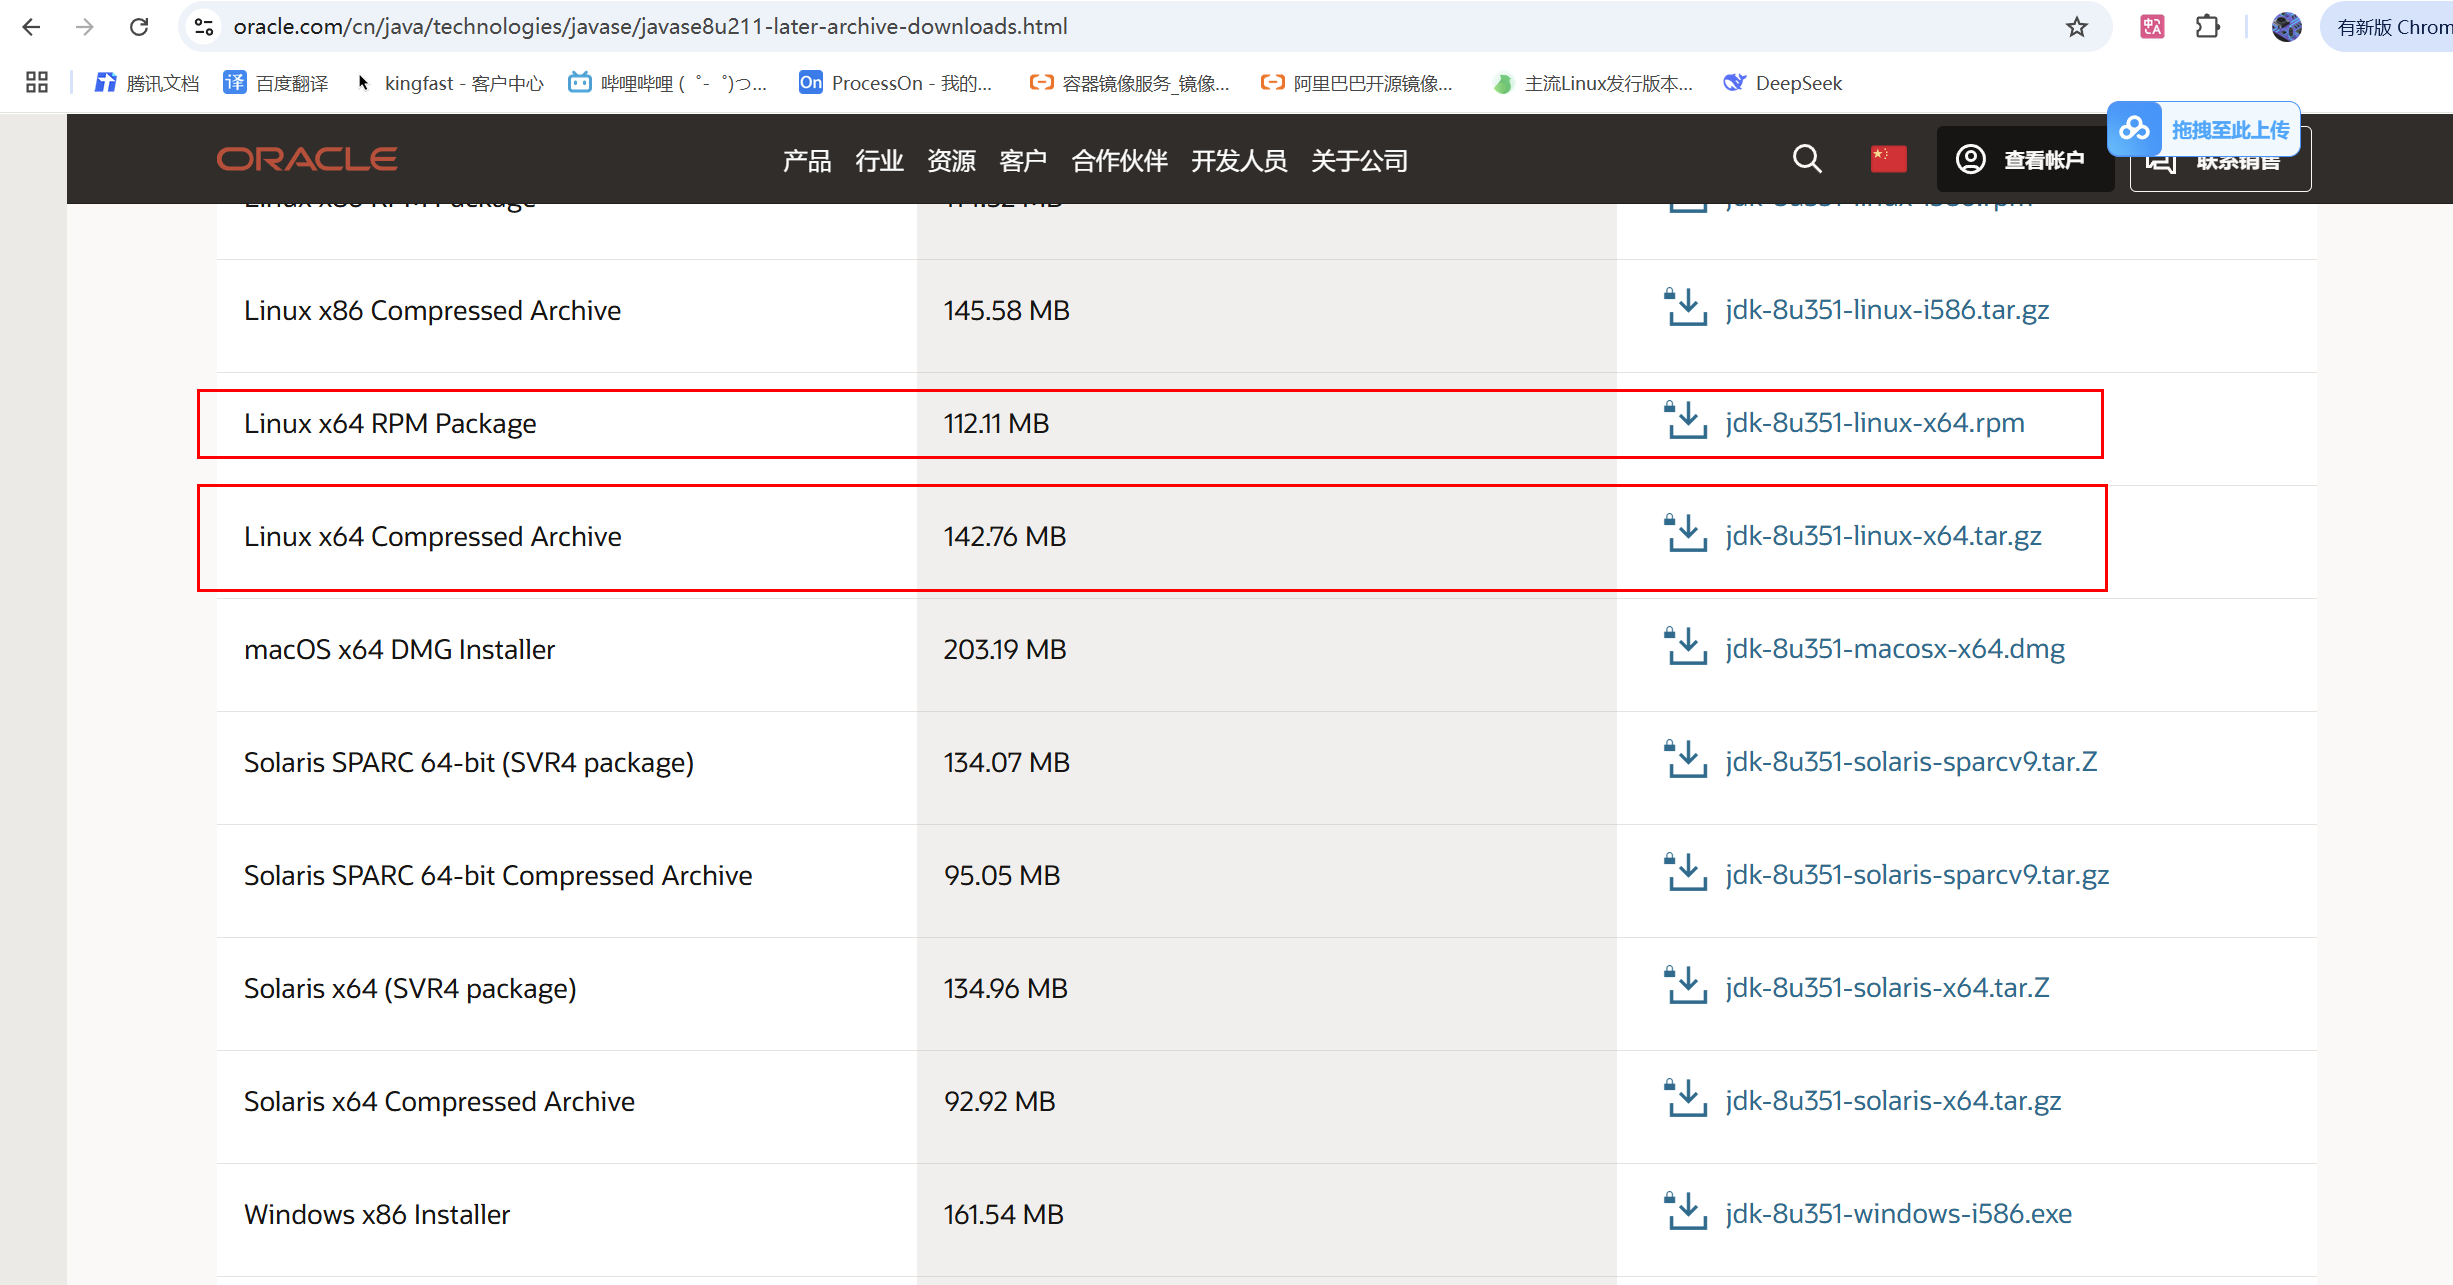Select 'Linux x86 Compressed Archive' text

click(x=432, y=311)
